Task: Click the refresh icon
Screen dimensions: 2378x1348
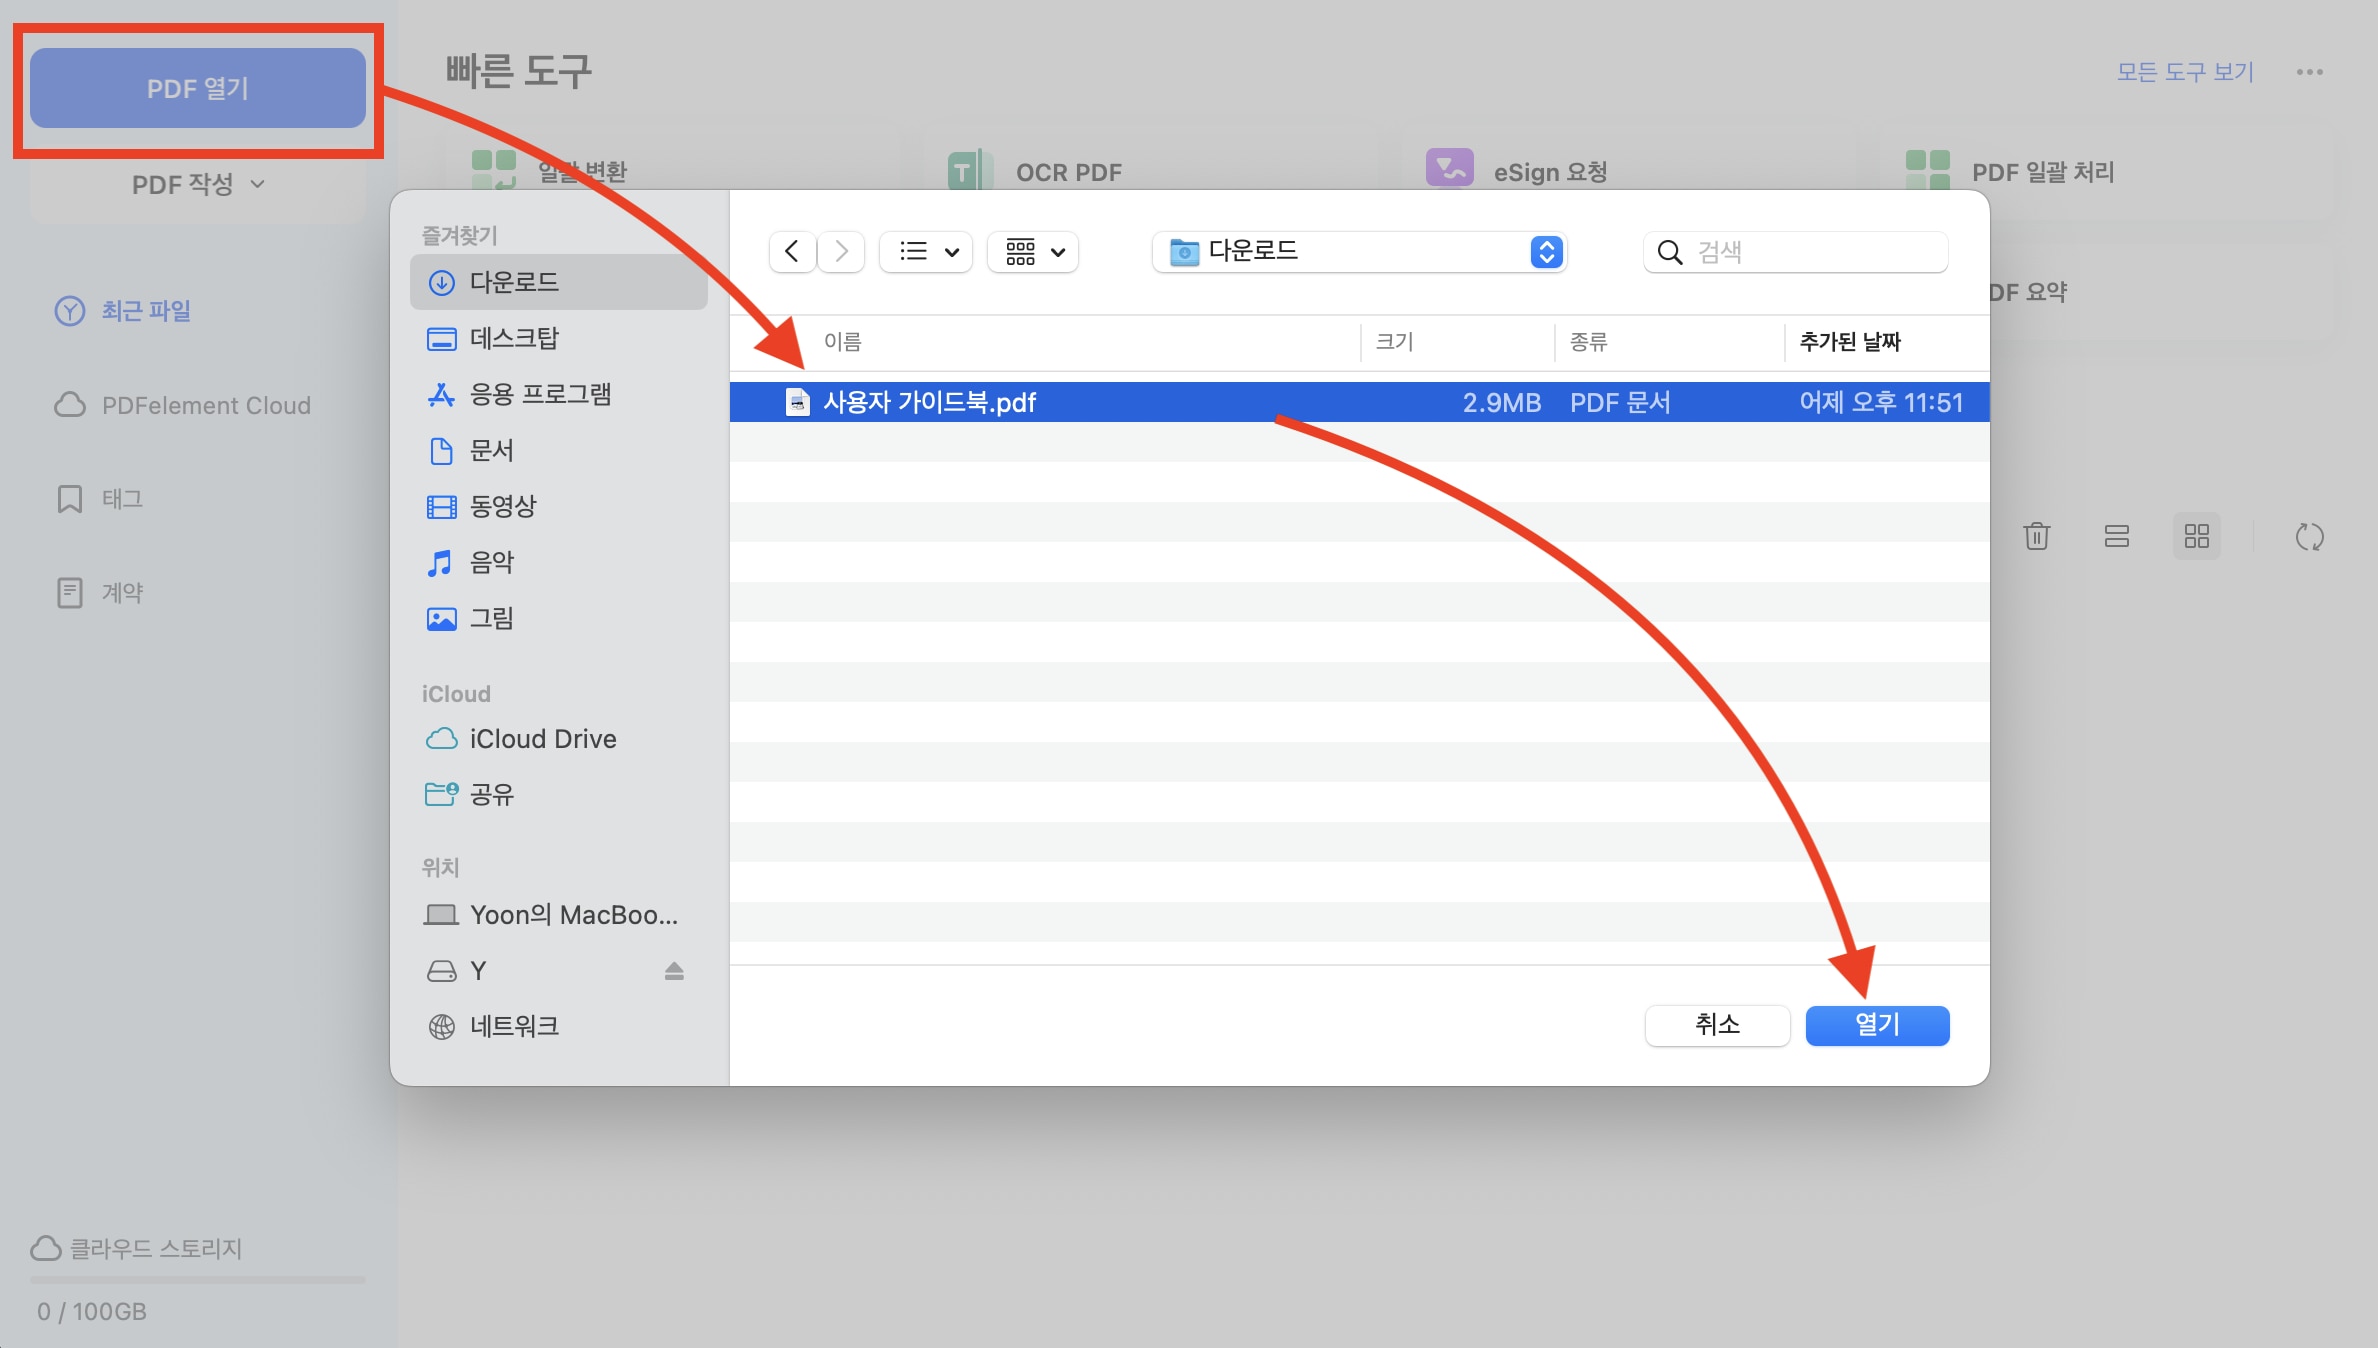Action: (2310, 537)
